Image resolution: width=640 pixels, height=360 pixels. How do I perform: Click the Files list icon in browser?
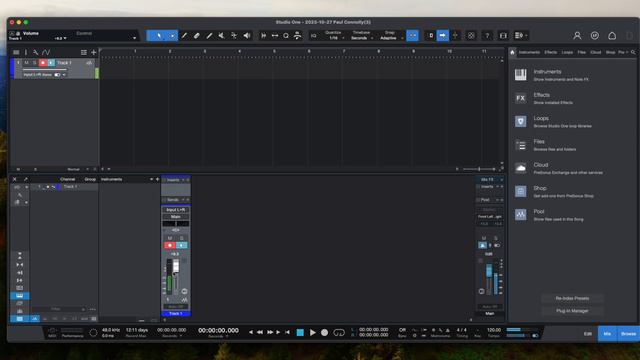(x=520, y=144)
